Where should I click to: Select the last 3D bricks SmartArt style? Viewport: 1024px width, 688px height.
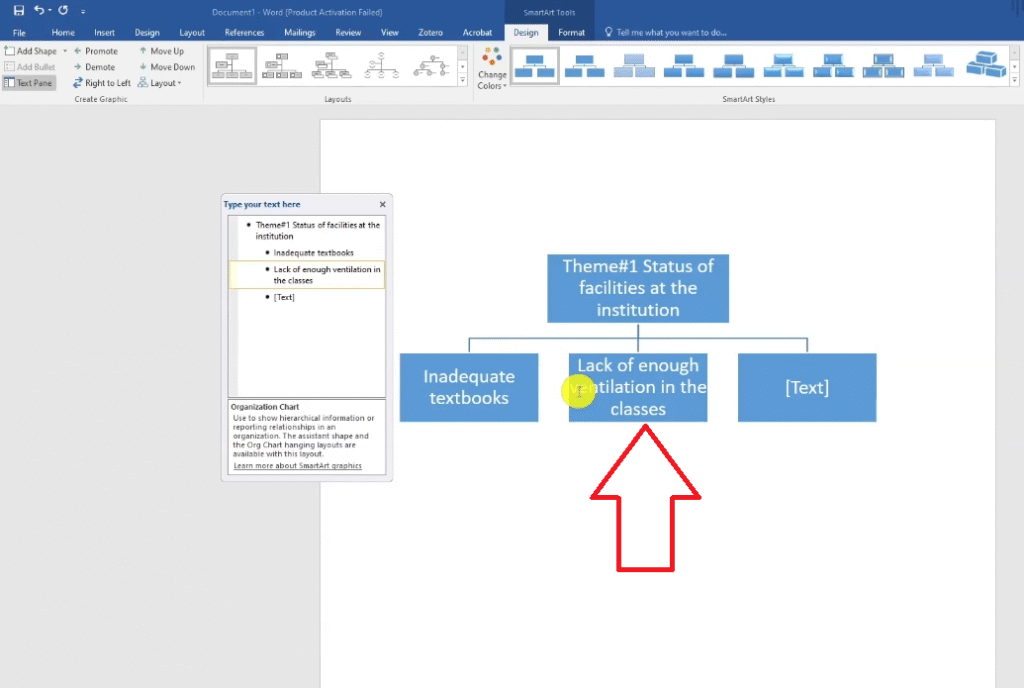click(x=986, y=66)
